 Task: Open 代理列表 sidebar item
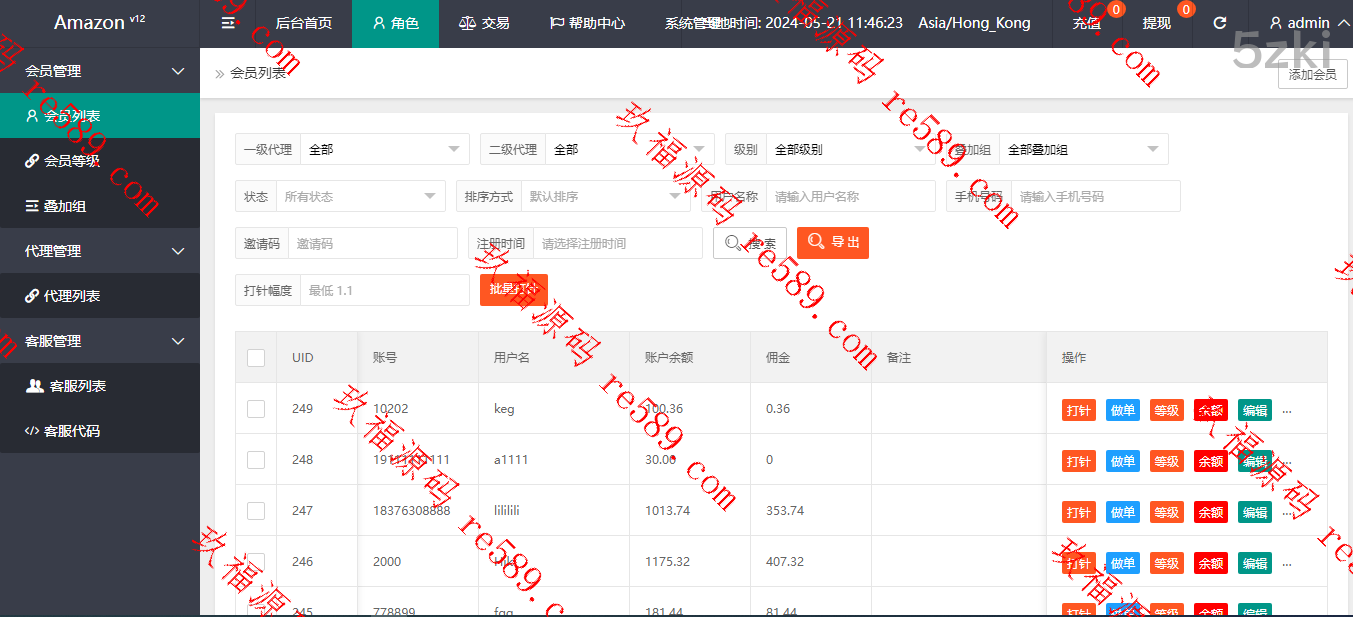[x=62, y=296]
